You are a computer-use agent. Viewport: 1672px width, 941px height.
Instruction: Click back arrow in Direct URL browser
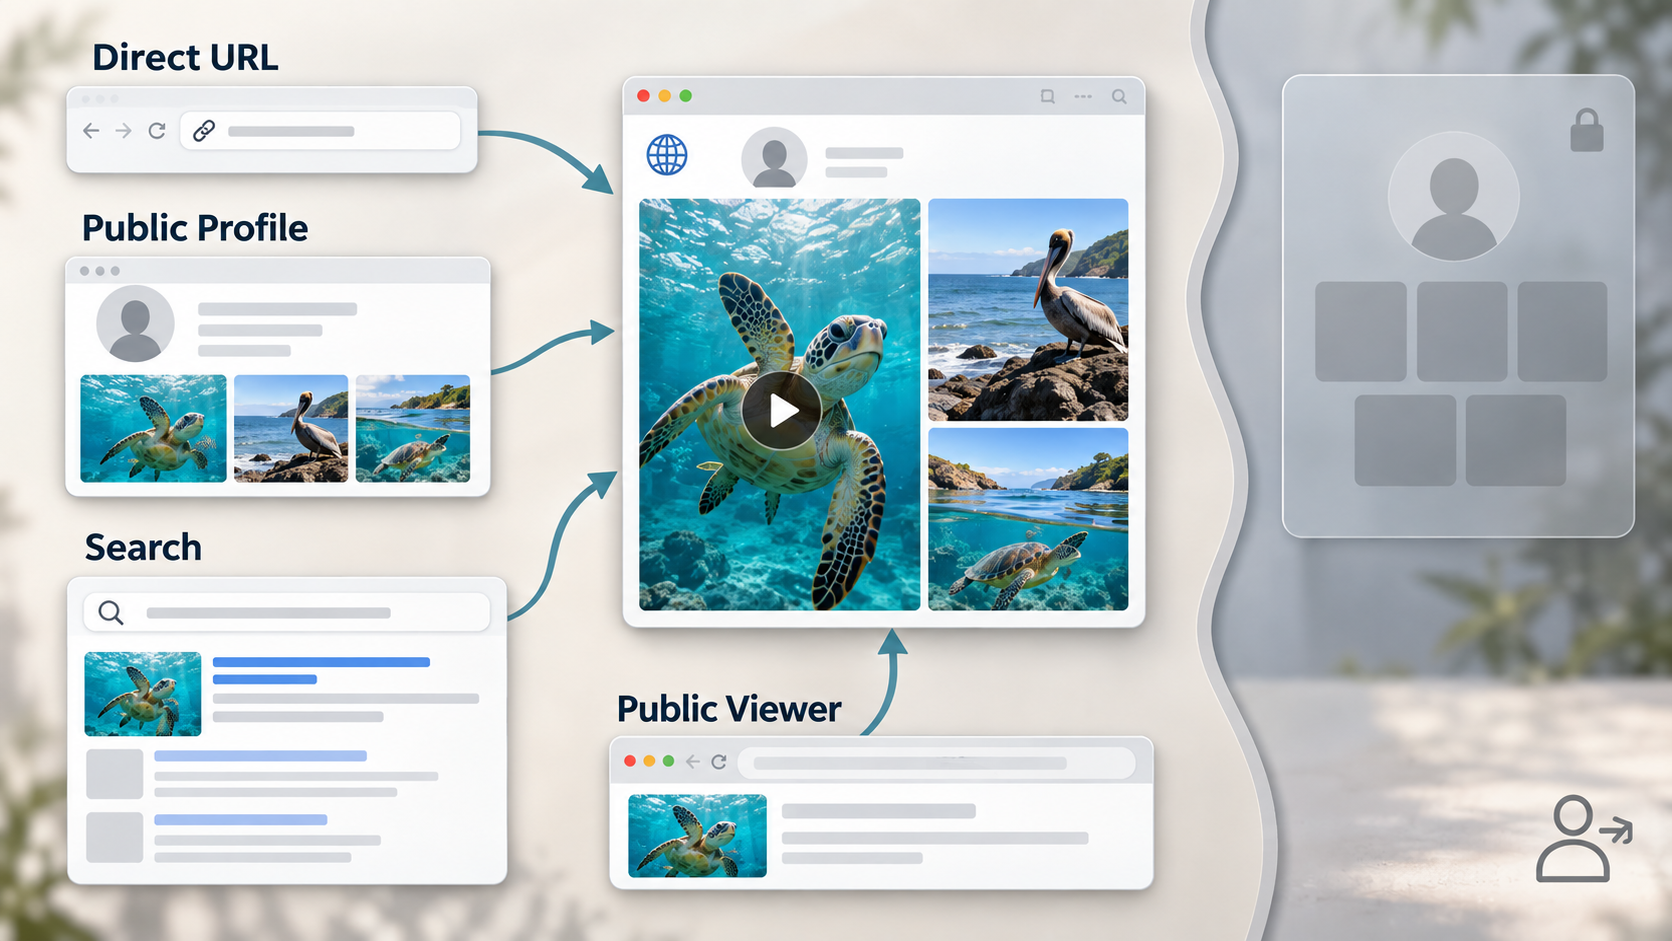tap(91, 131)
